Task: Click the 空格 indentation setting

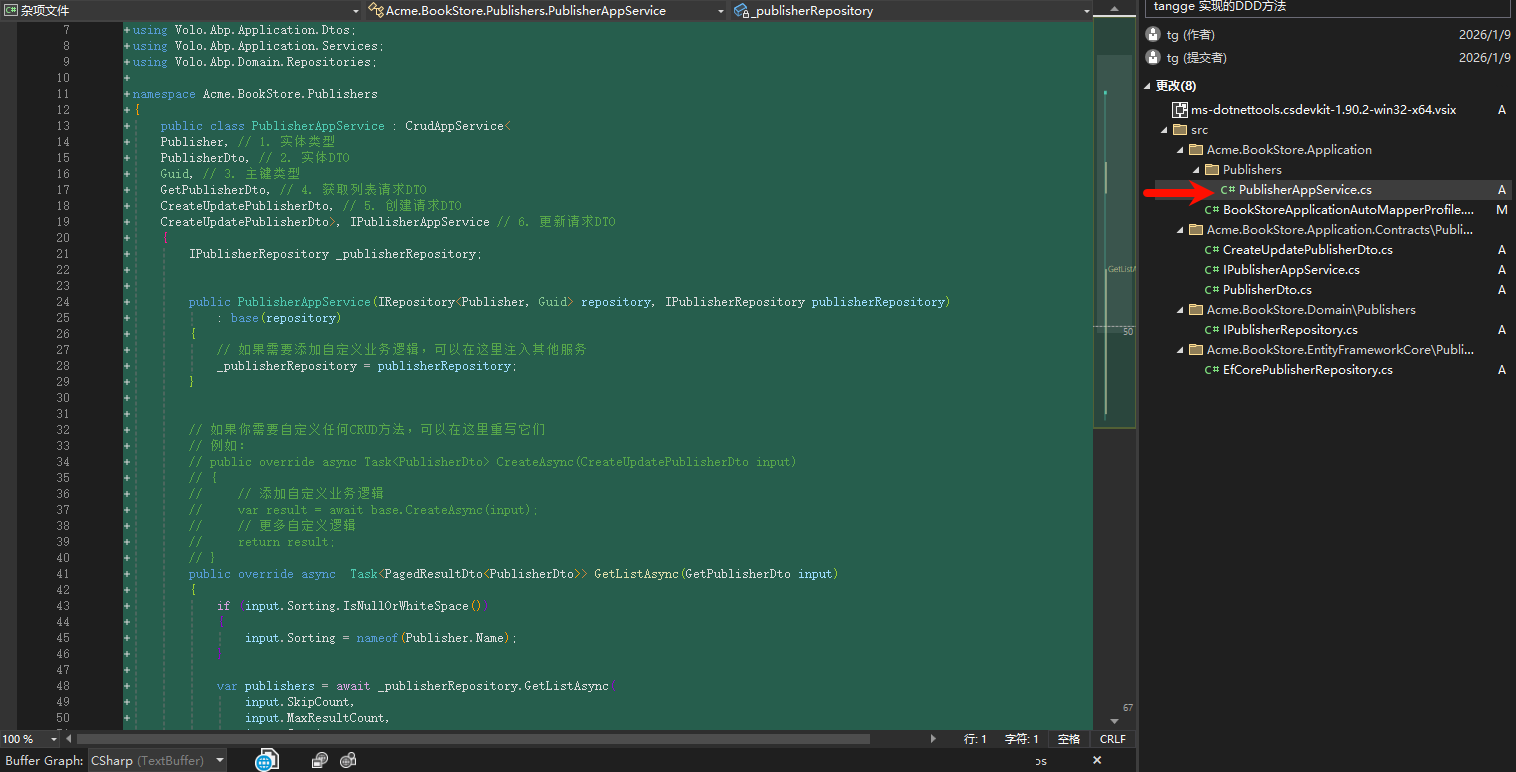Action: pyautogui.click(x=1069, y=739)
